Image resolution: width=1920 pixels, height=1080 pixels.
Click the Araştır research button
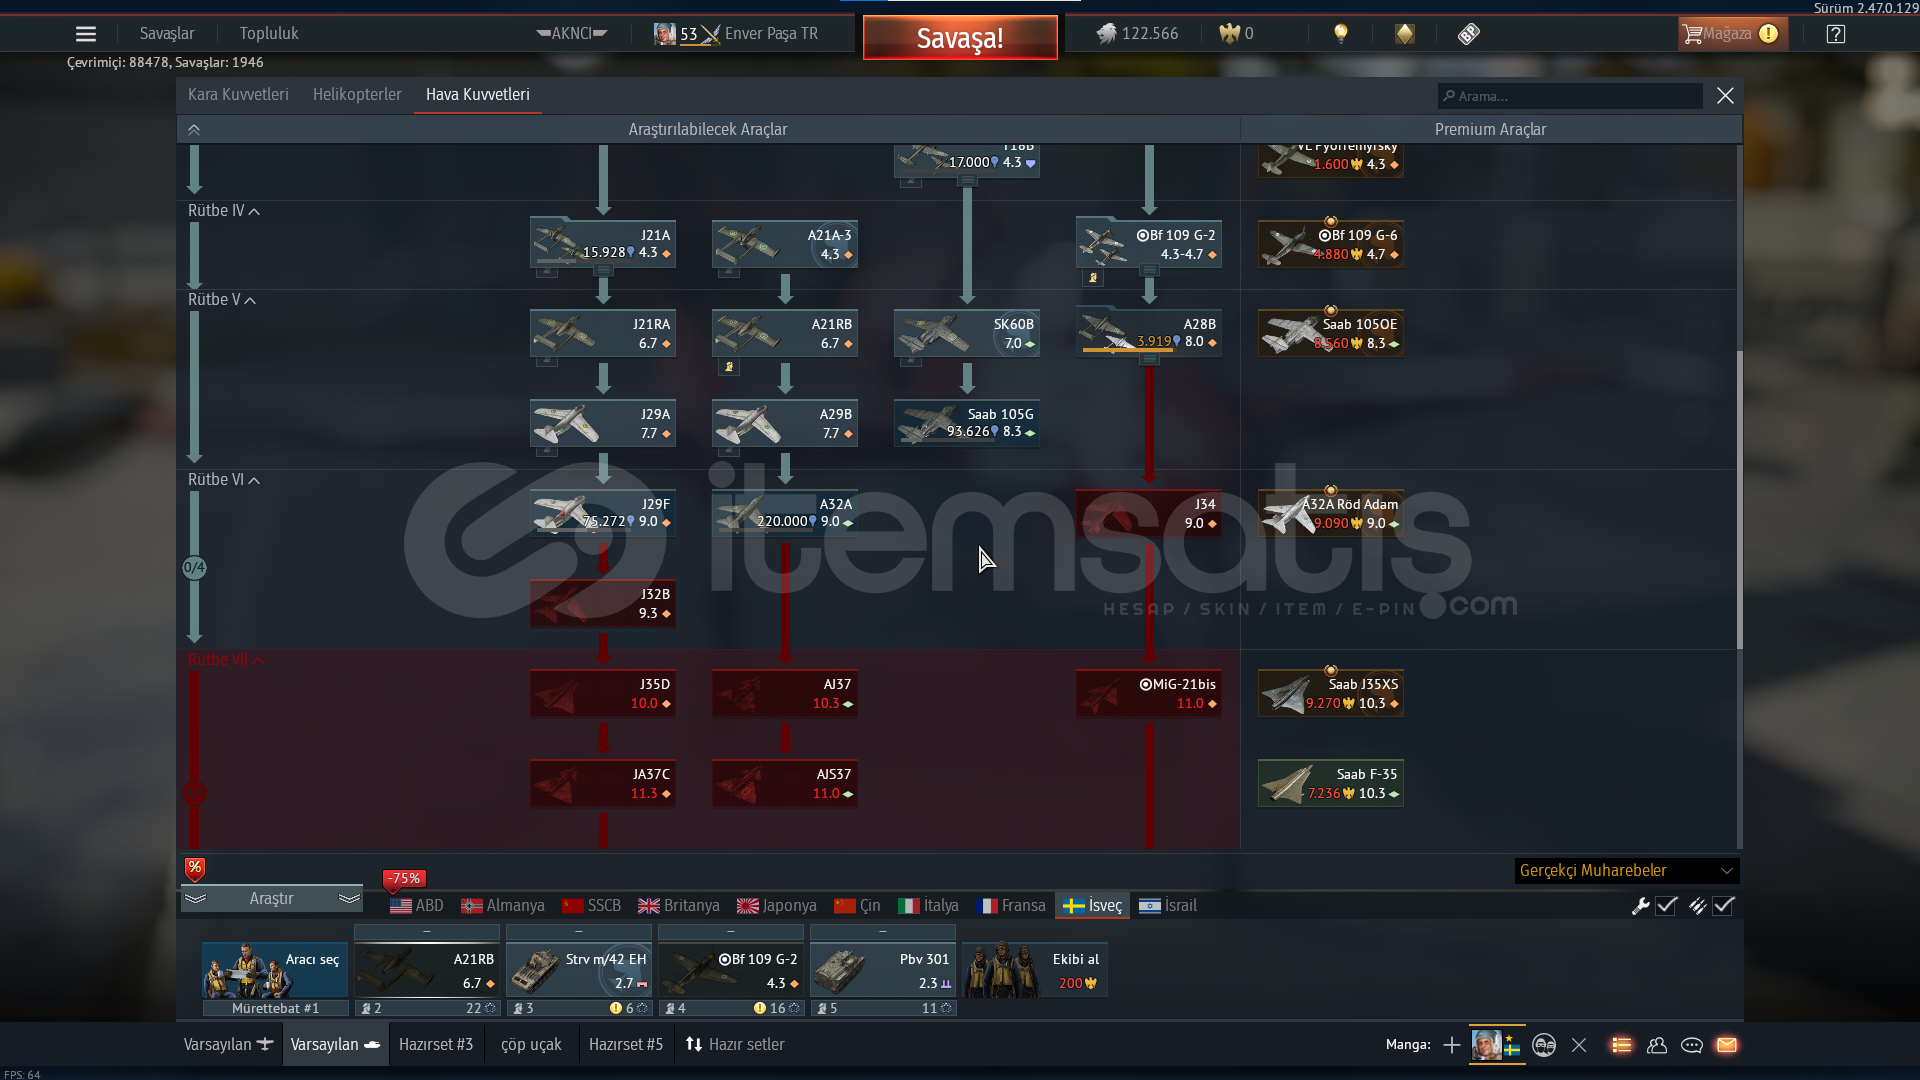(271, 899)
